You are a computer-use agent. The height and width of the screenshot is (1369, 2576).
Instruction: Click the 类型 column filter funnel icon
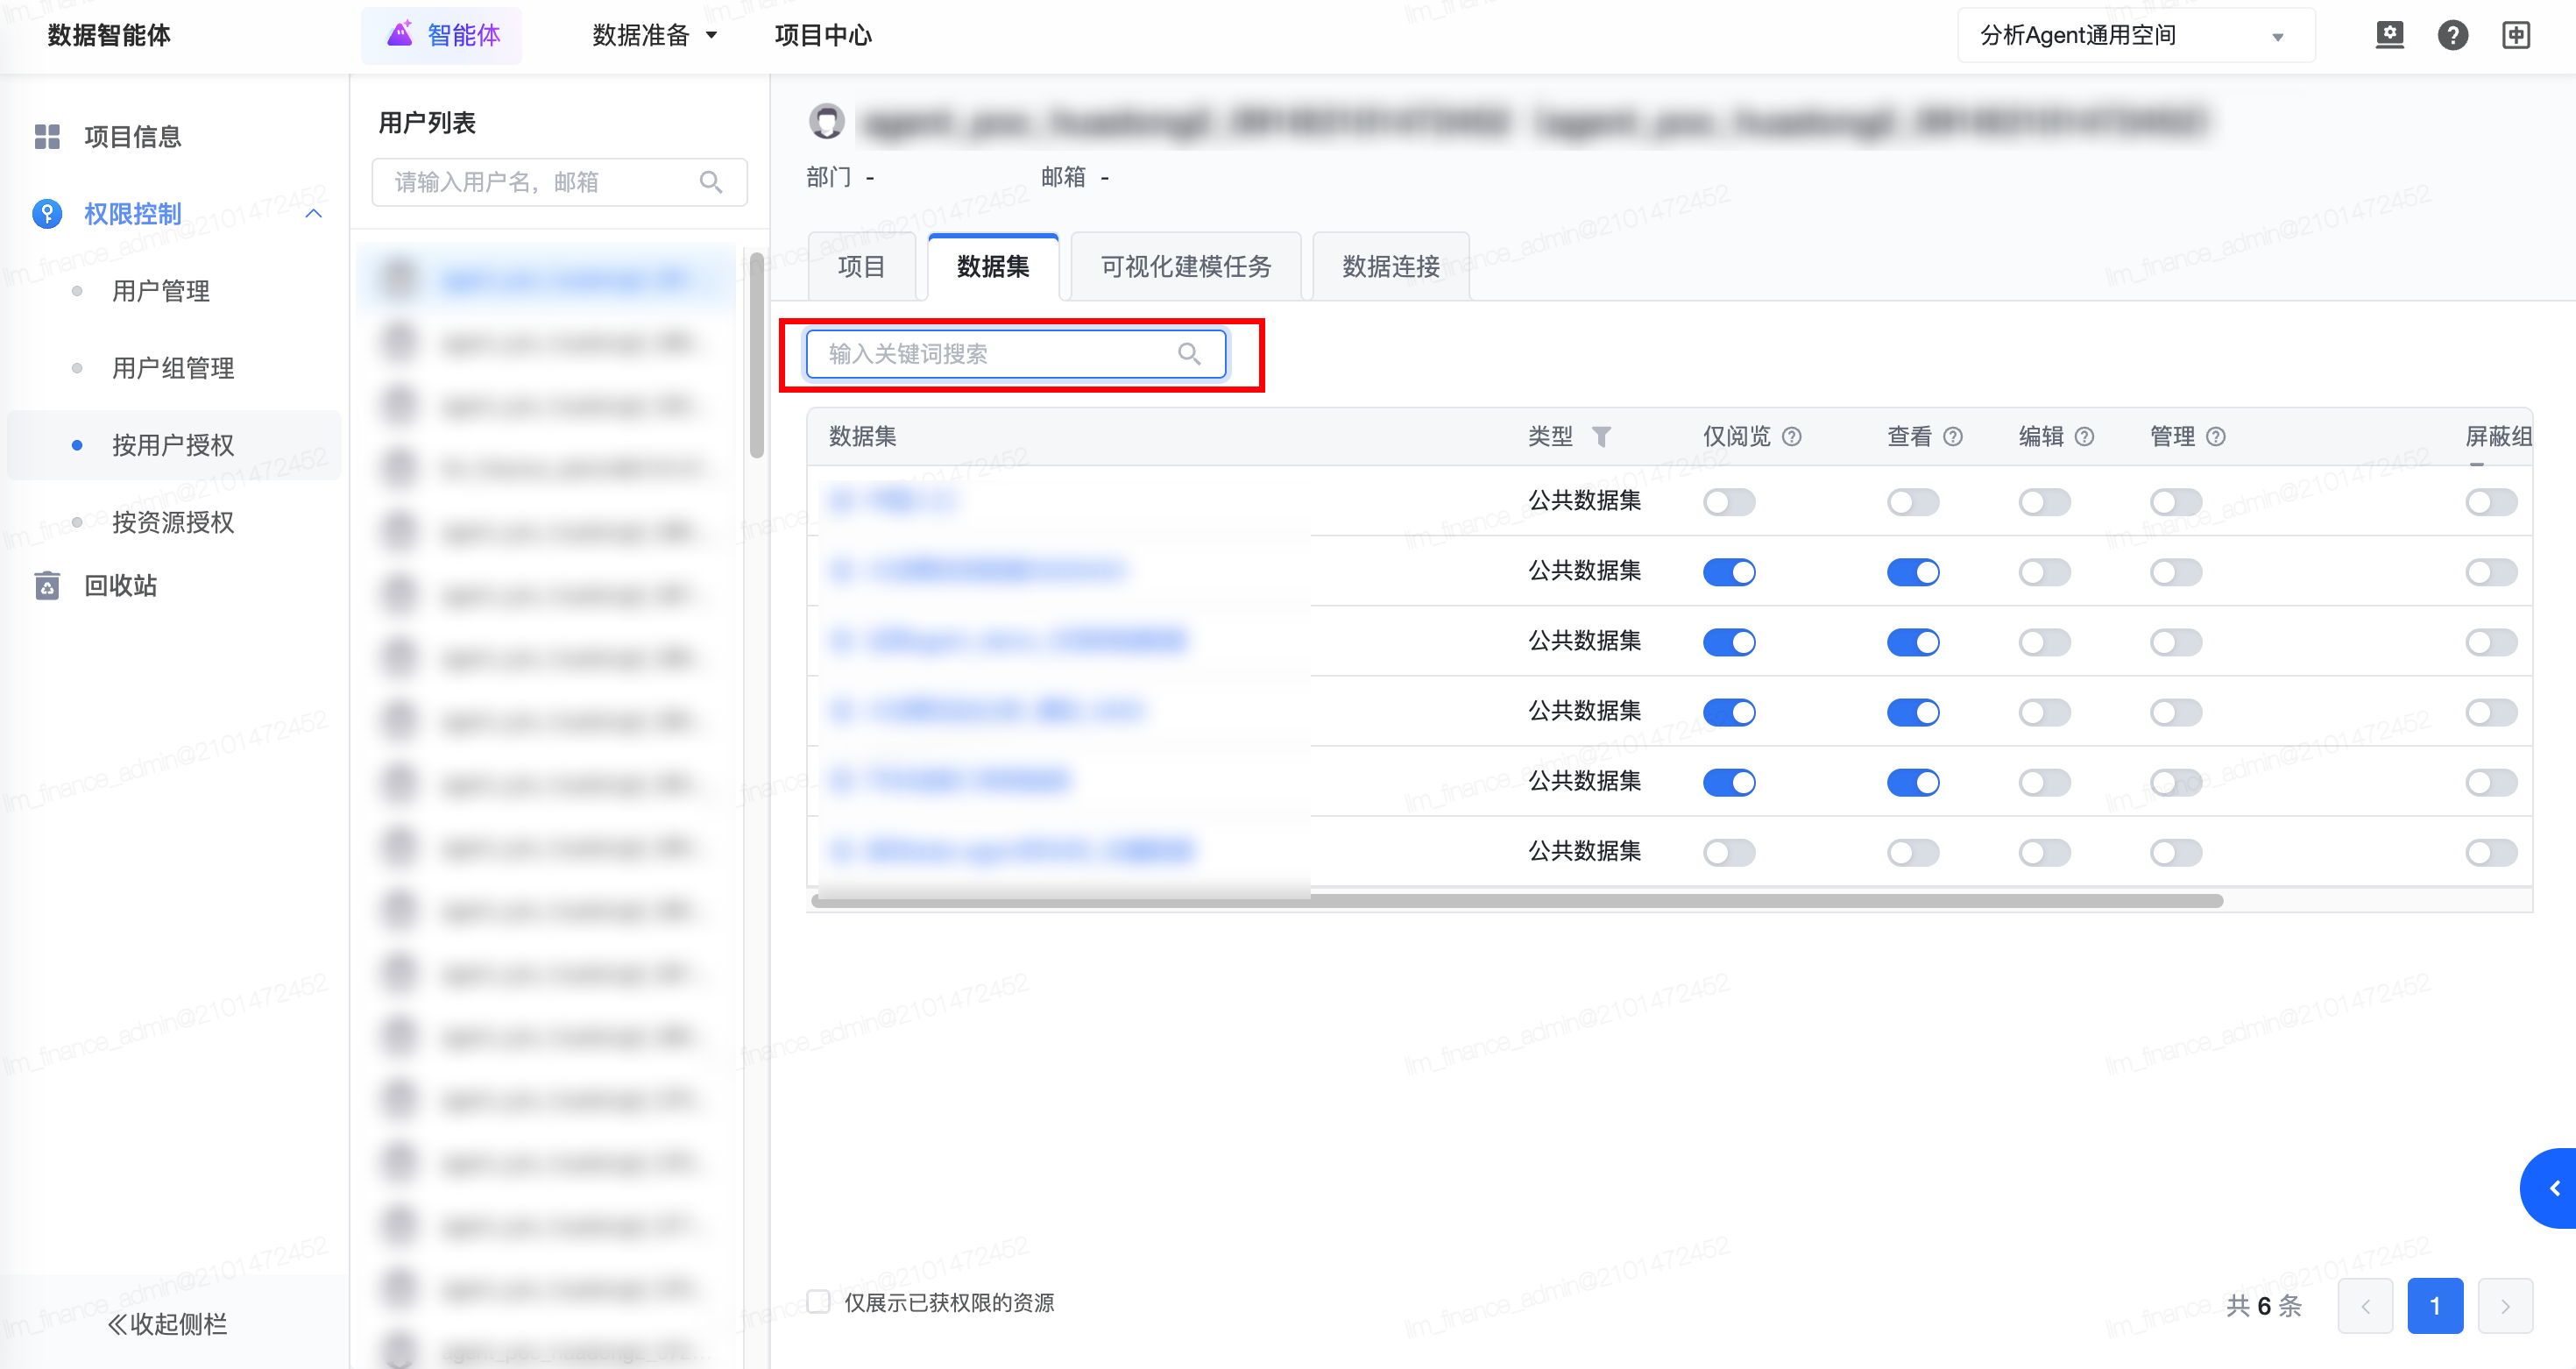pyautogui.click(x=1601, y=437)
